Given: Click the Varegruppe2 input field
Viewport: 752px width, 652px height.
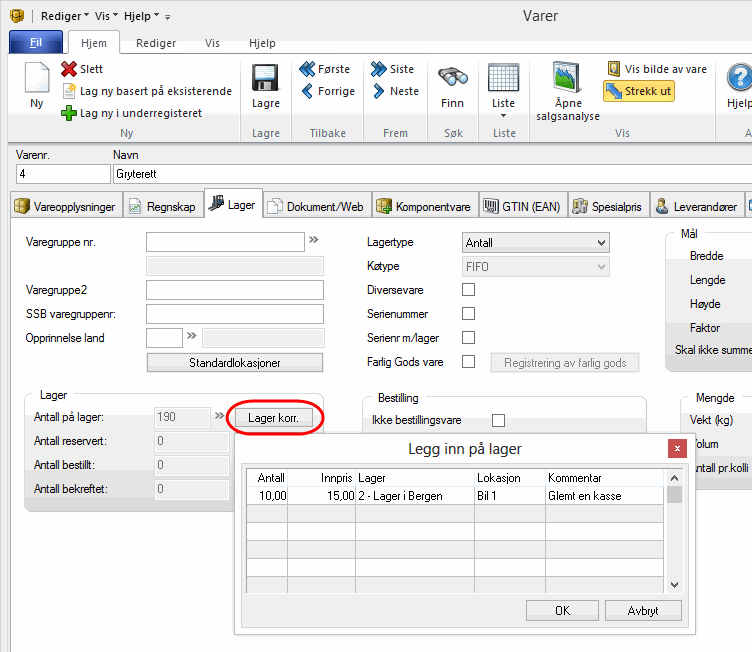Looking at the screenshot, I should 235,290.
